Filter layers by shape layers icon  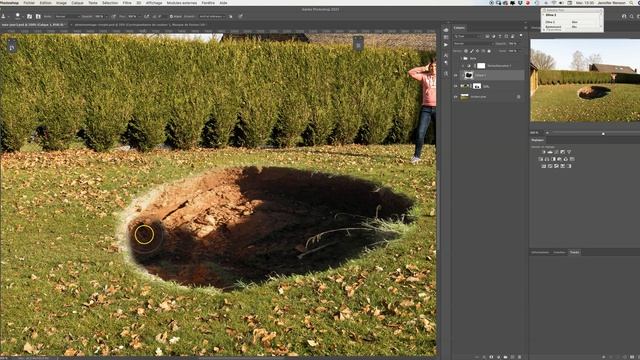pos(506,36)
